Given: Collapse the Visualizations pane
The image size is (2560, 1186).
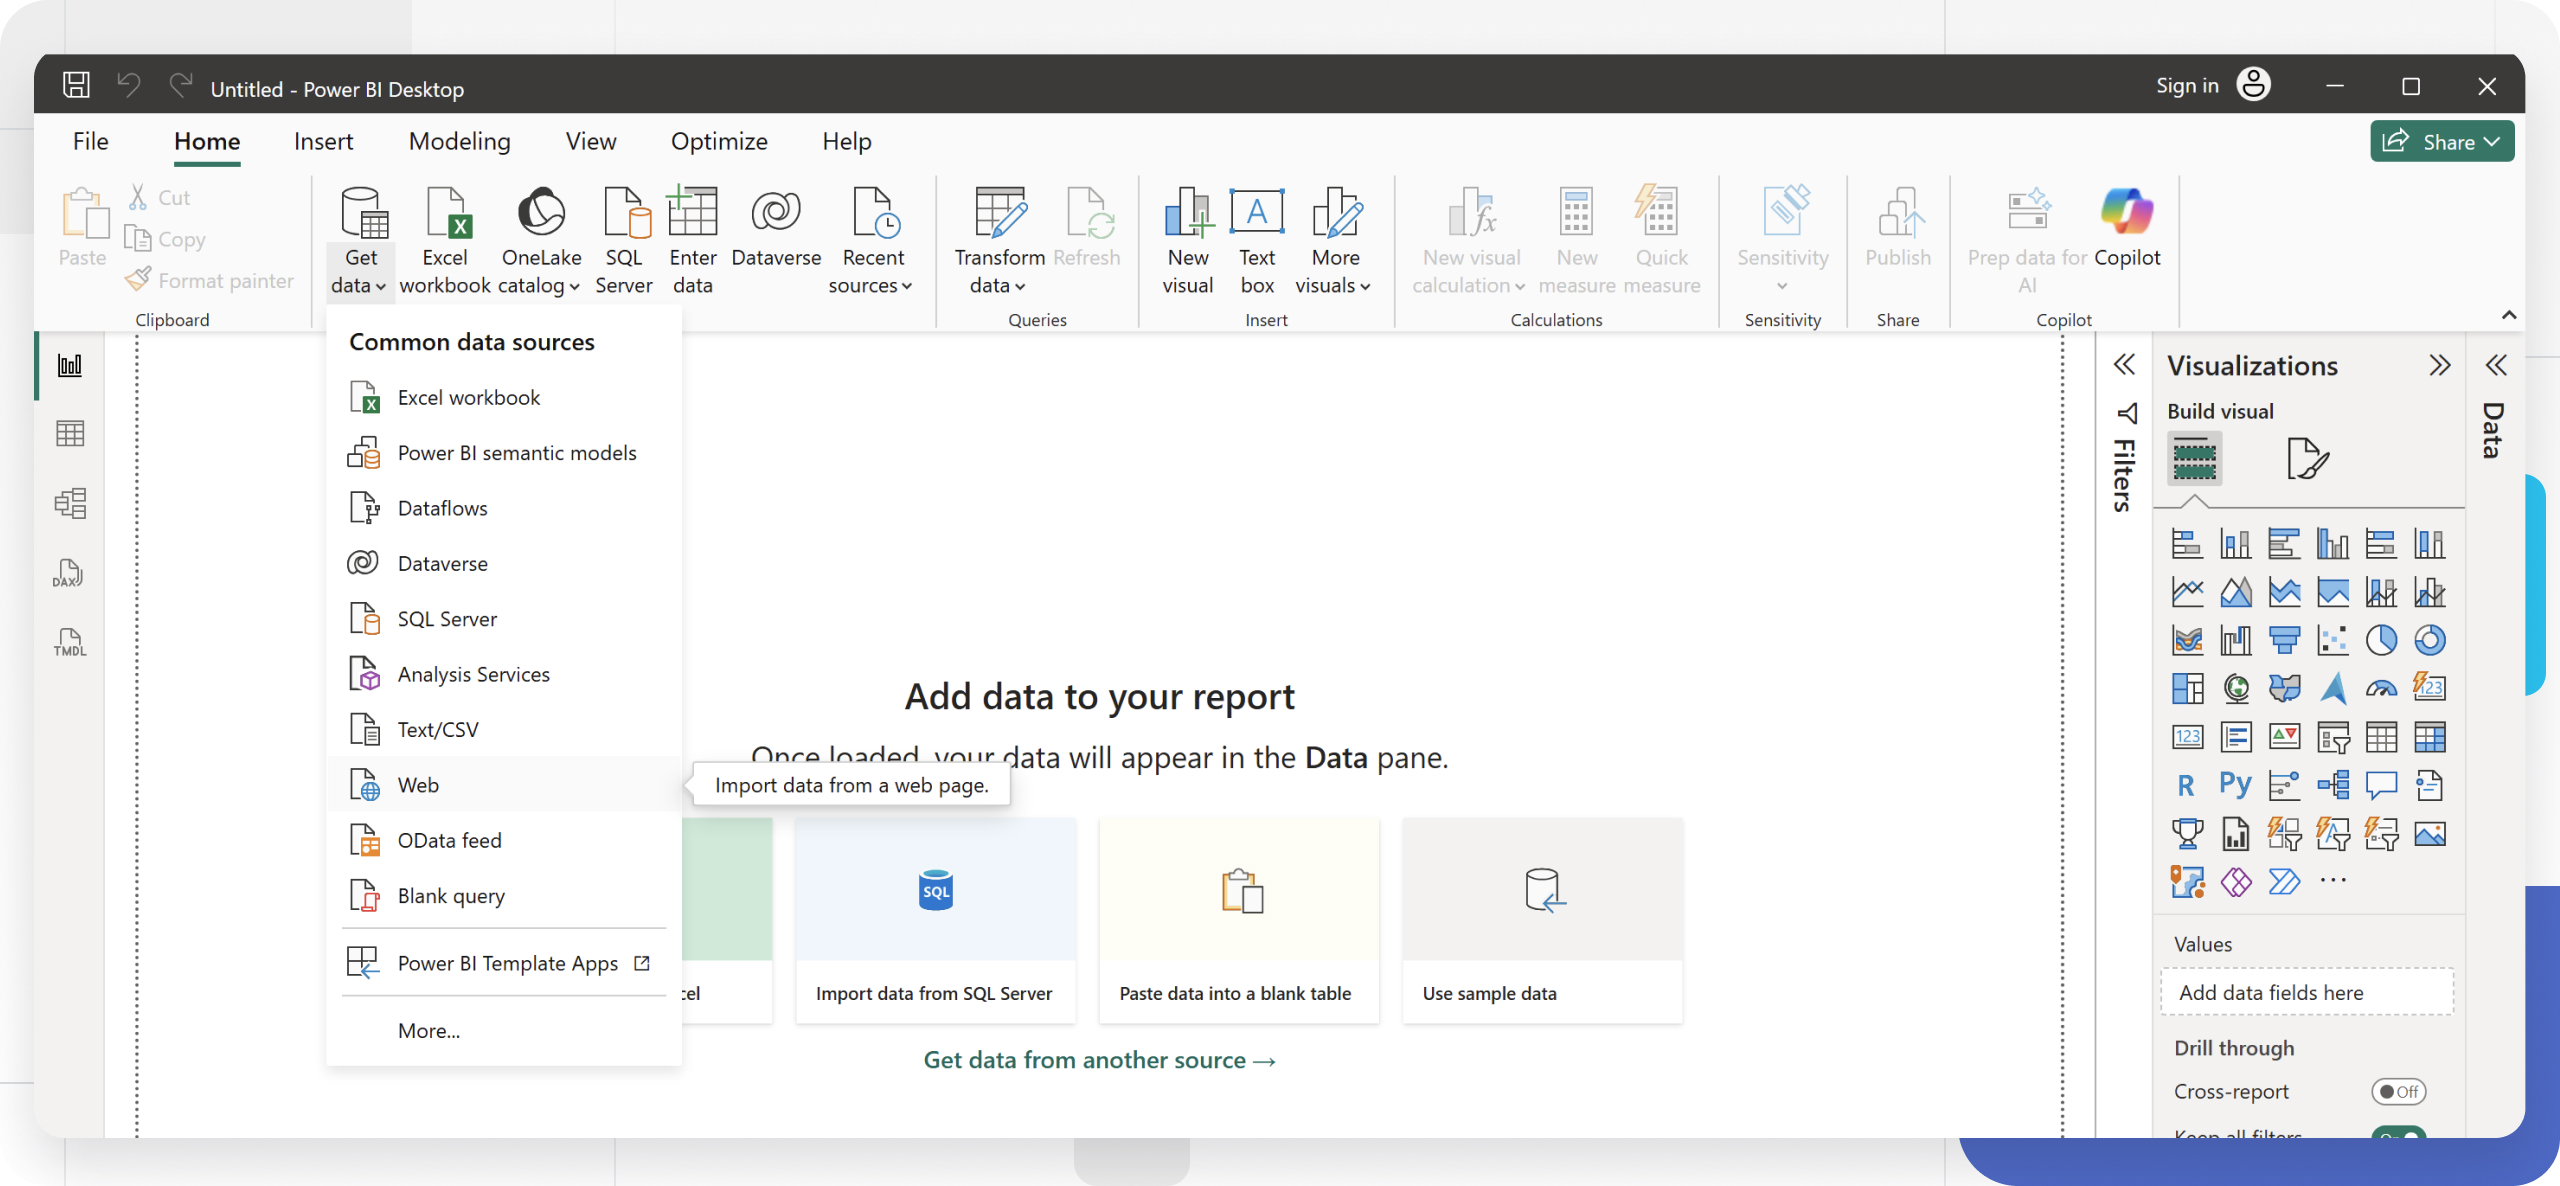Looking at the screenshot, I should click(x=2441, y=365).
